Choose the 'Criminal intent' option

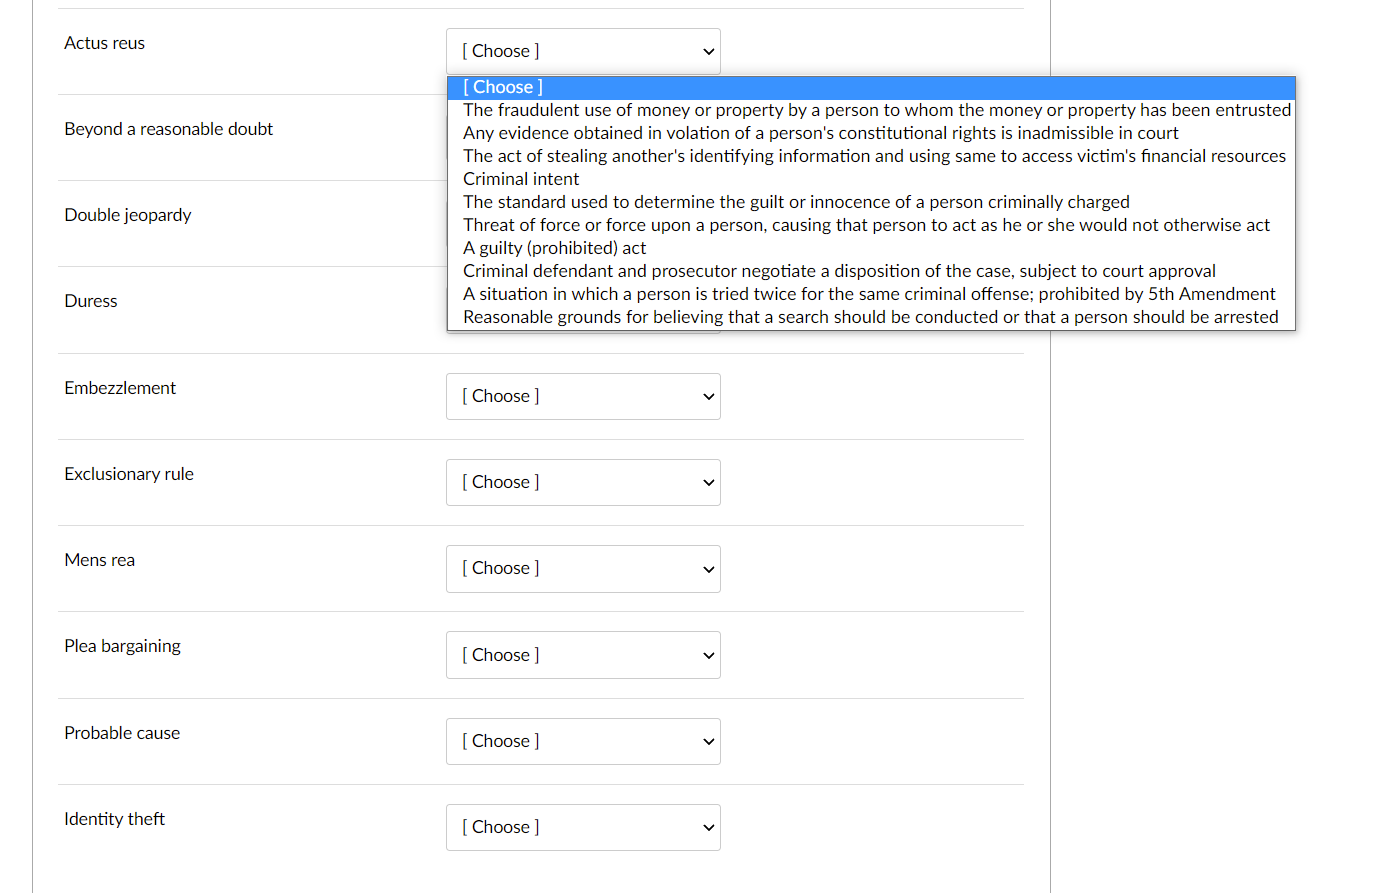click(871, 179)
